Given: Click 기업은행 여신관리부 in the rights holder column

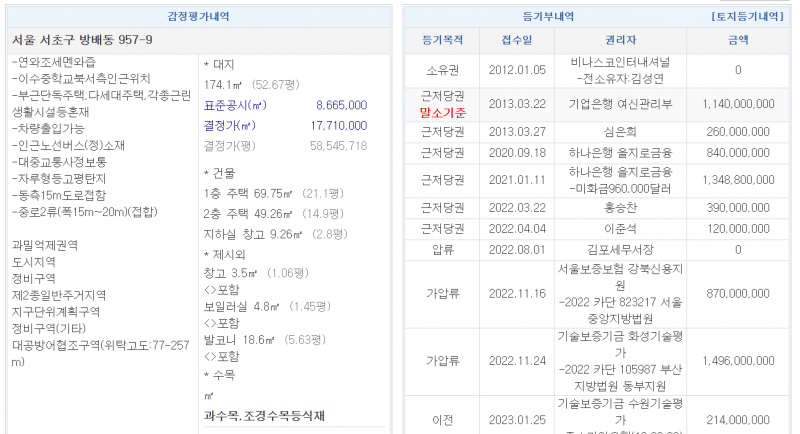Looking at the screenshot, I should coord(621,104).
